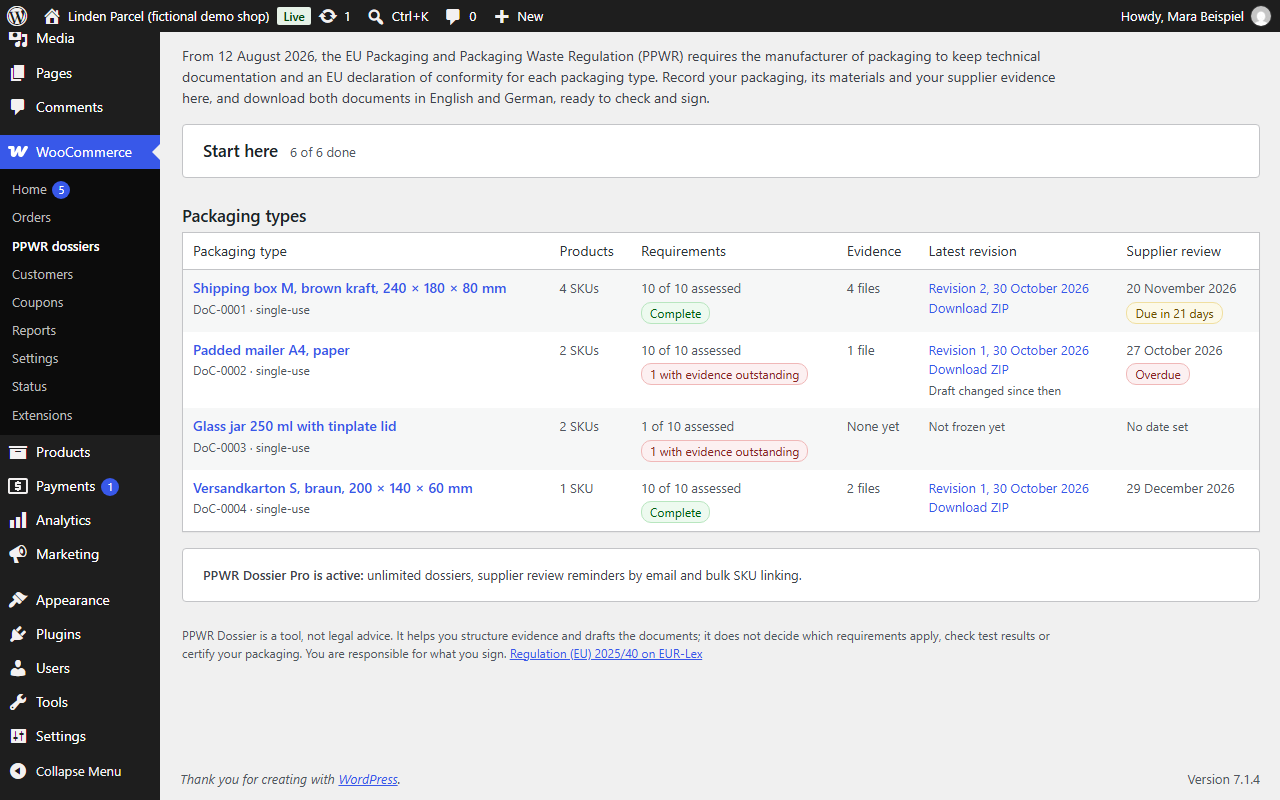
Task: Click the Overdue status badge
Action: click(x=1158, y=375)
